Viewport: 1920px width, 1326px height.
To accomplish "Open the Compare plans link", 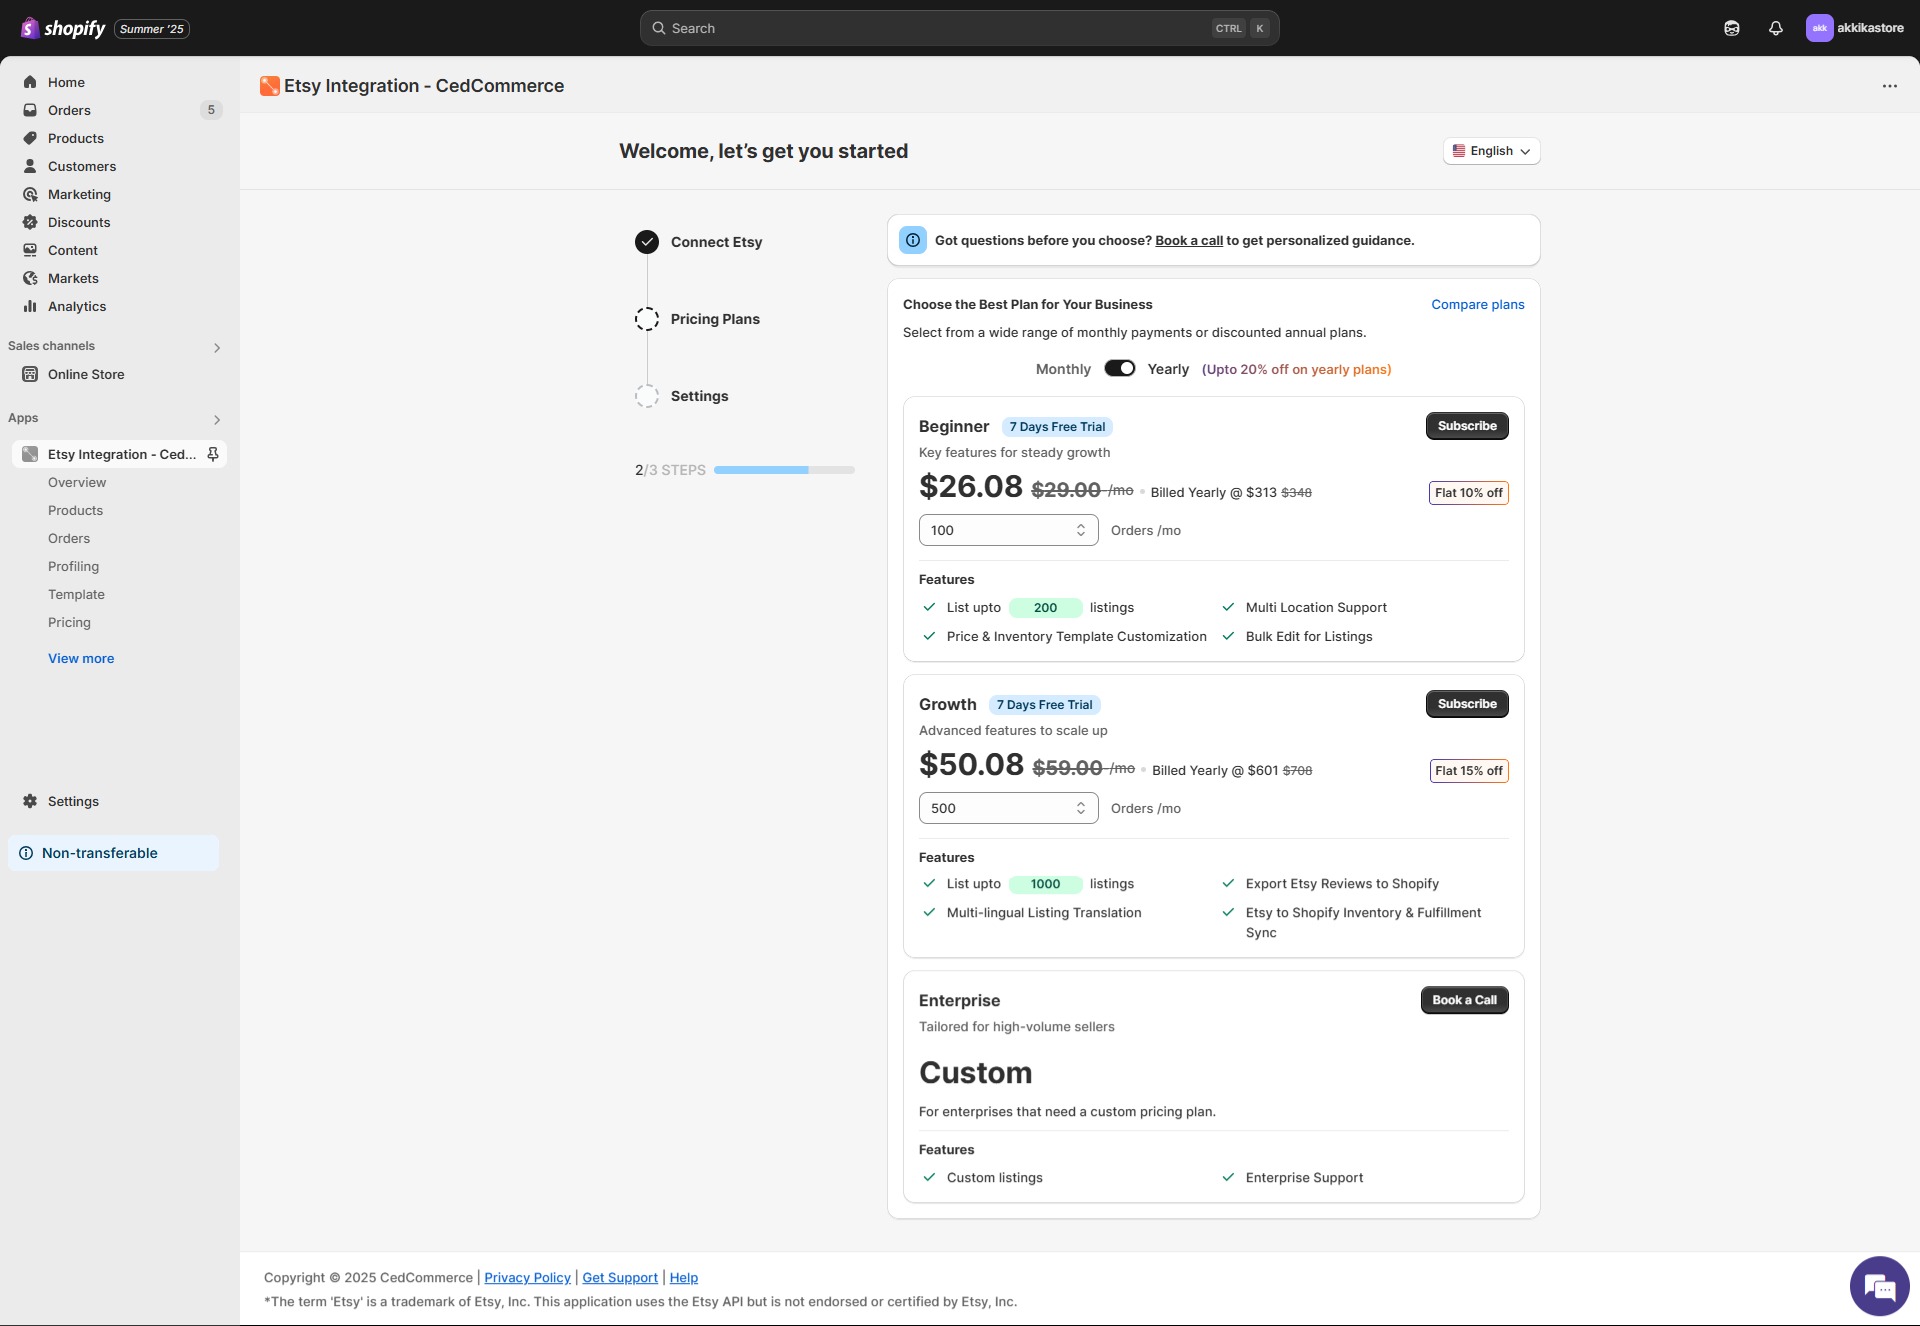I will tap(1477, 304).
